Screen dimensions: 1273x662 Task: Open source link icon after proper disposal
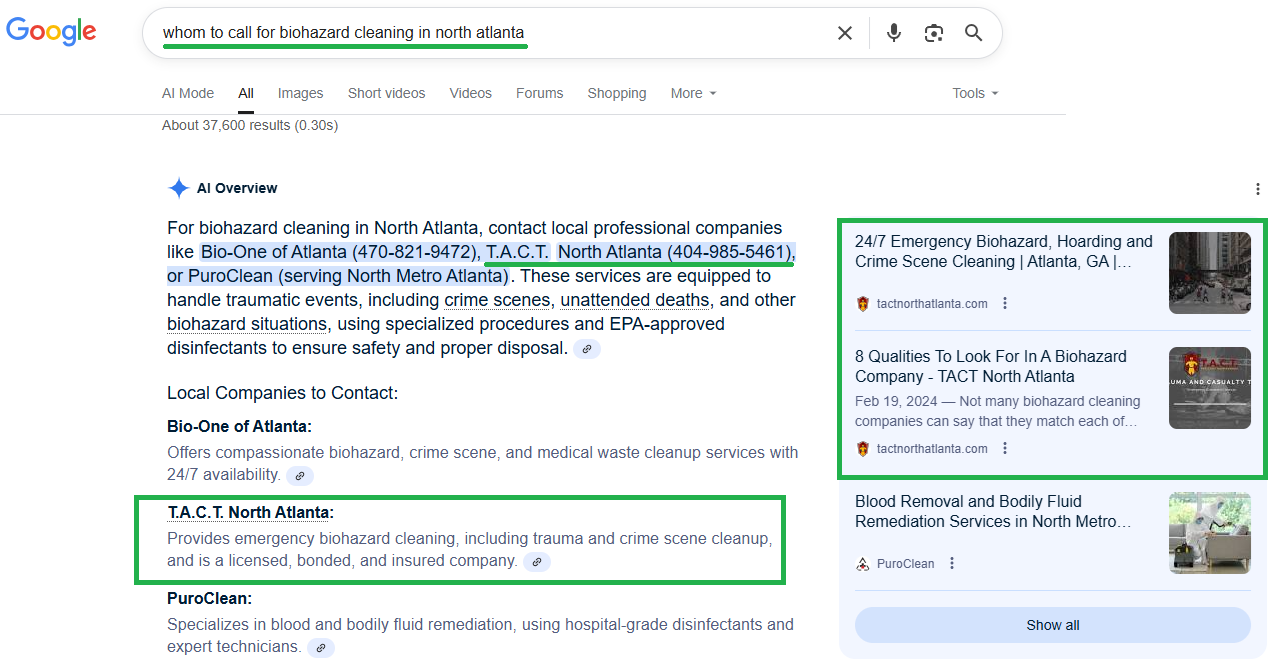click(x=587, y=349)
